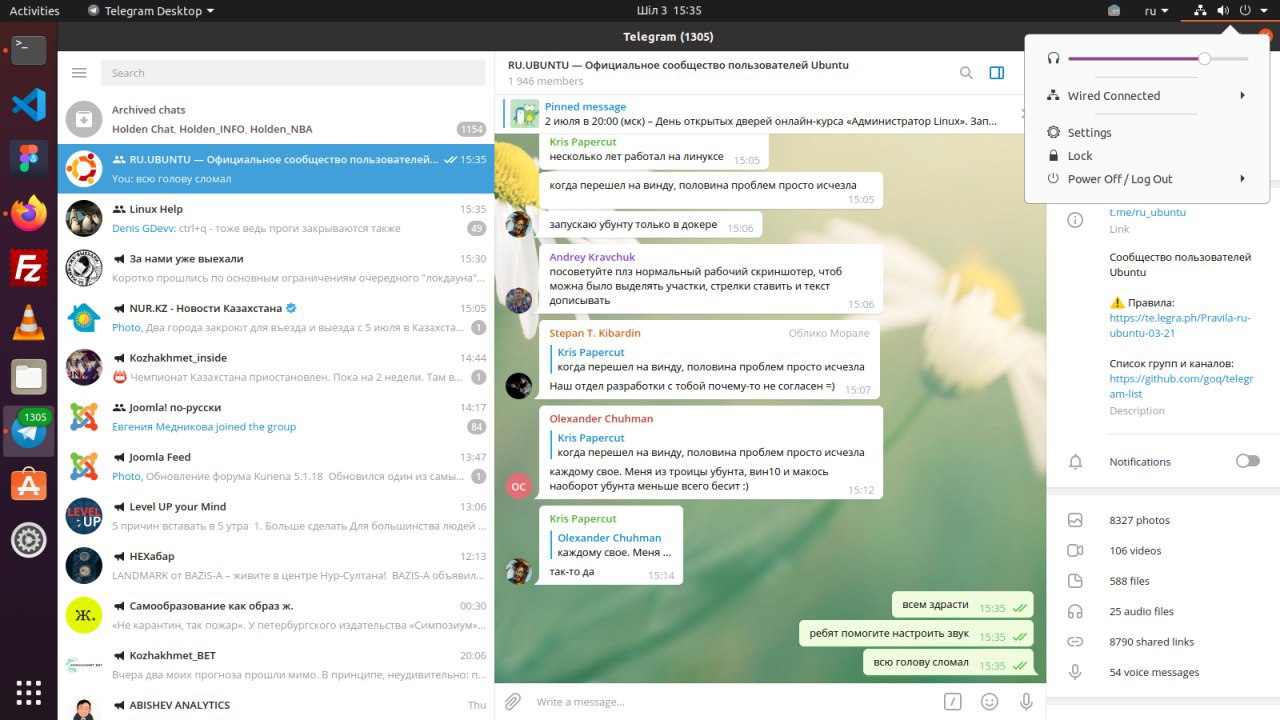
Task: Search inside the RU.UBUNTU chat
Action: pos(966,73)
